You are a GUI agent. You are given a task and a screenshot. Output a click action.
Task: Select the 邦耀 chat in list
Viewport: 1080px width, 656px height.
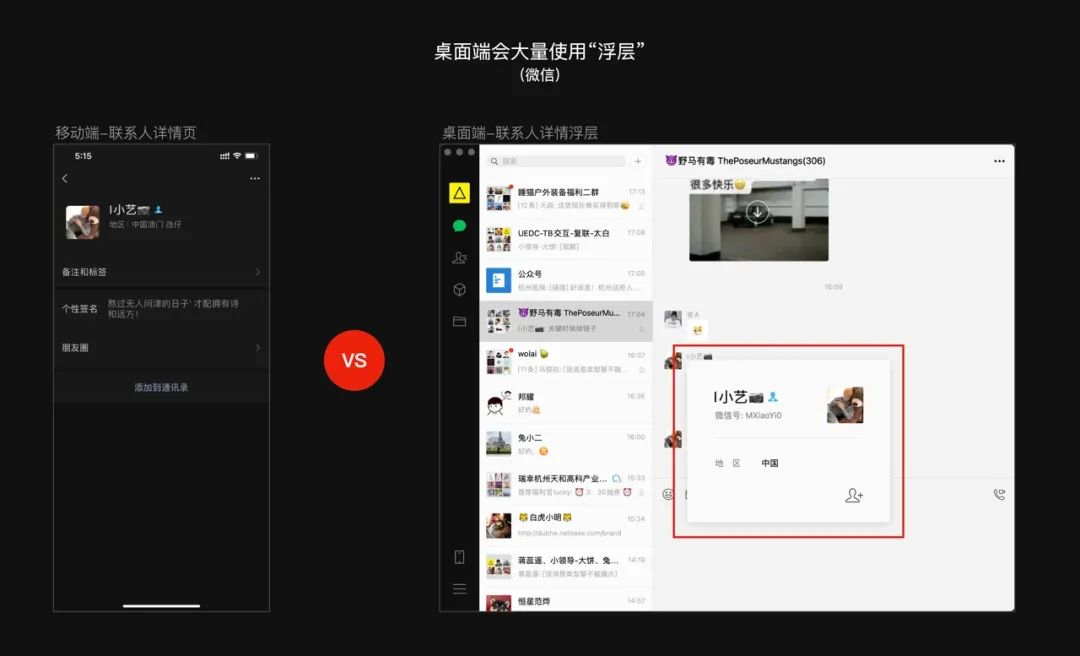click(565, 403)
